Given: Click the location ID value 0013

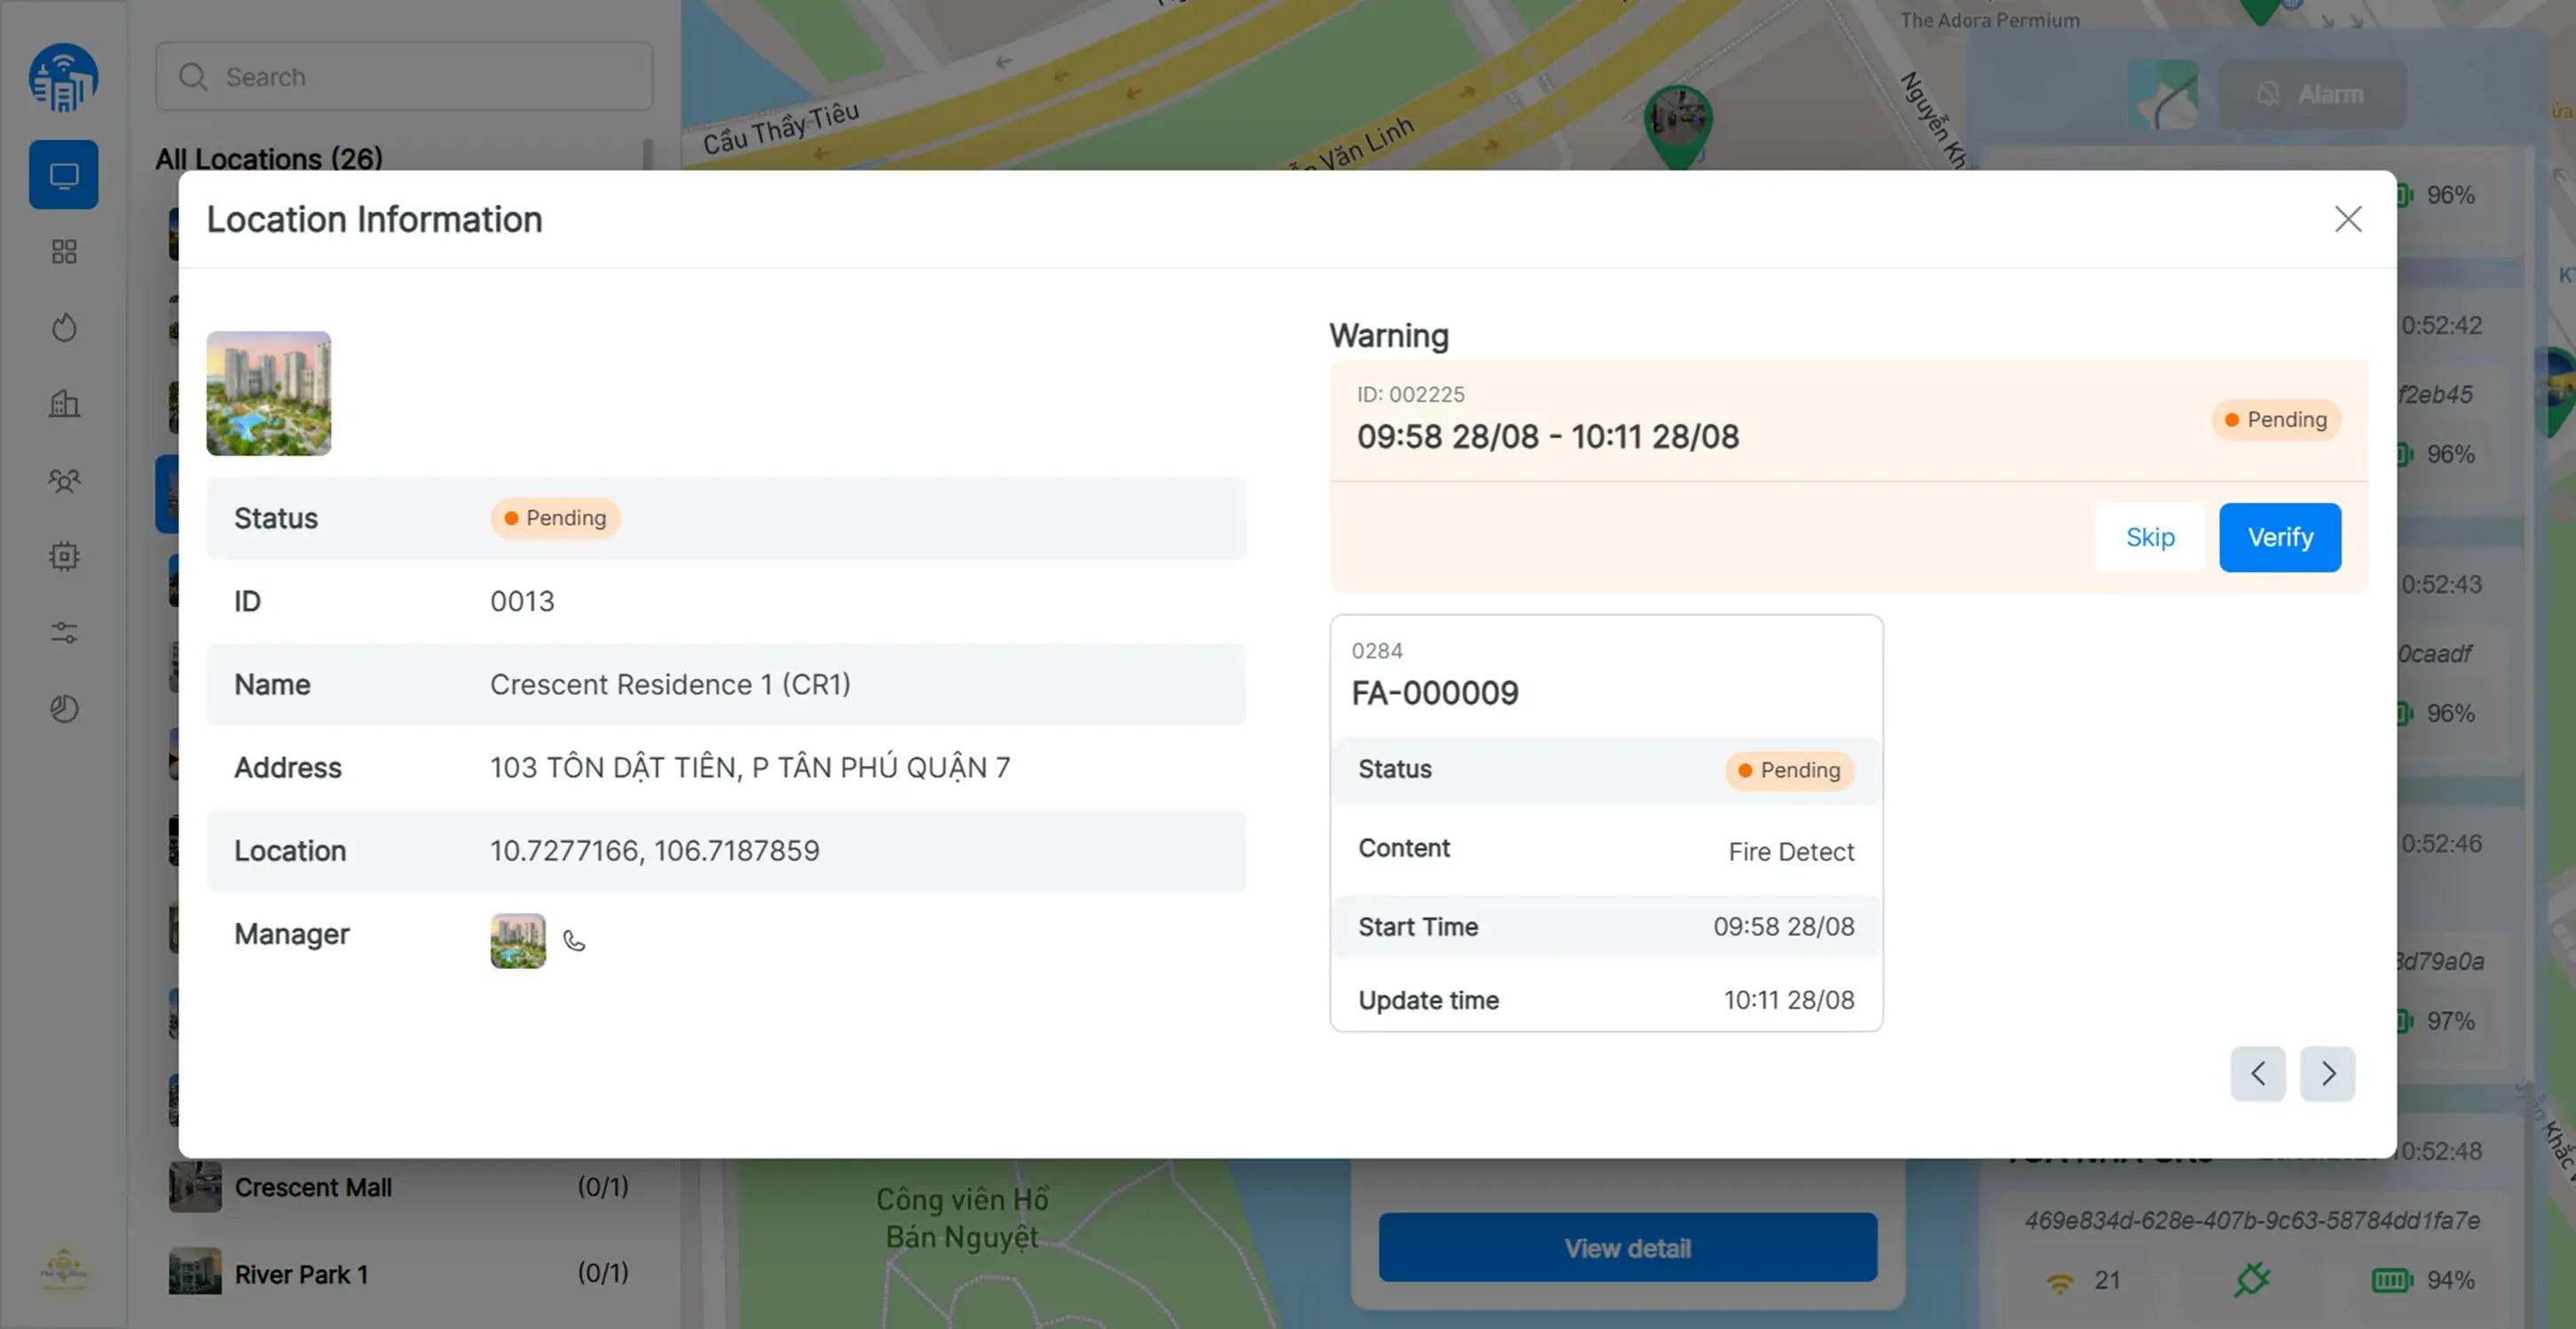Looking at the screenshot, I should pos(522,601).
